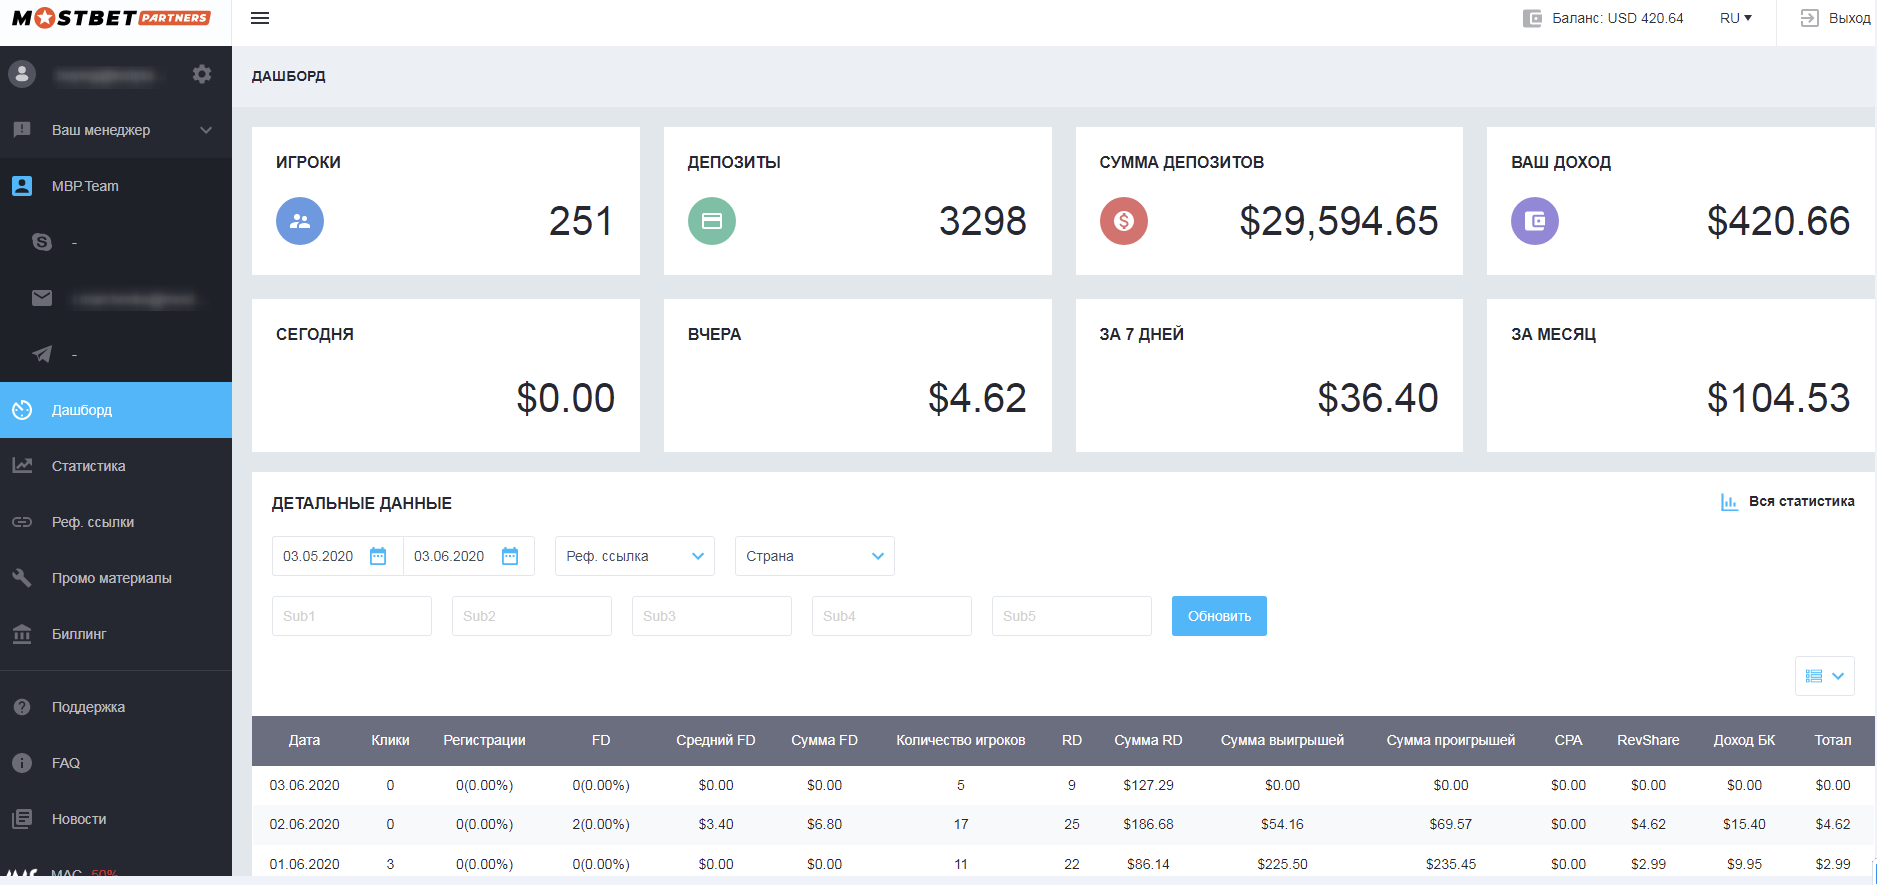Open the table columns view dropdown

point(1824,676)
